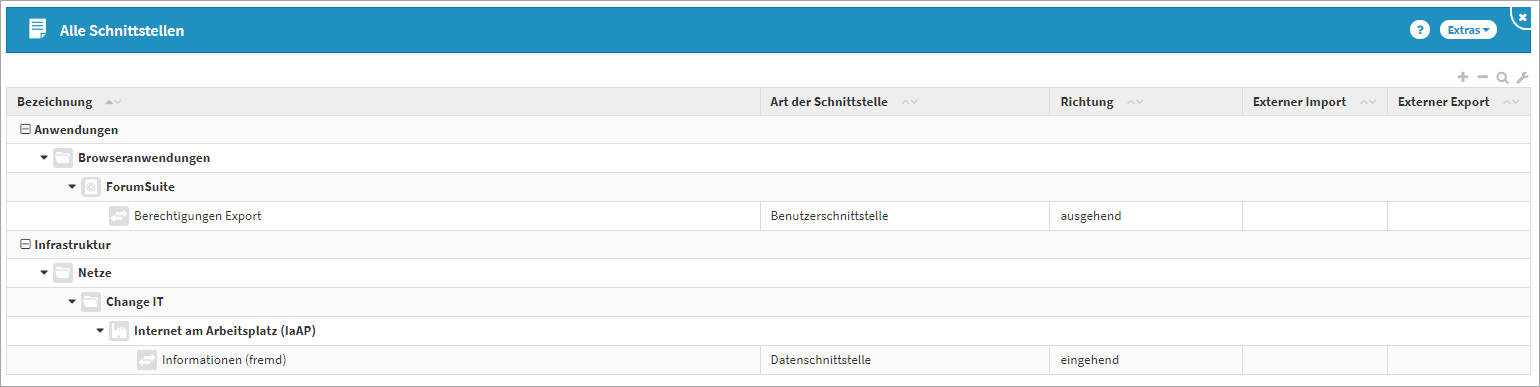1540x387 pixels.
Task: Open the table search magnifier icon
Action: click(x=1502, y=77)
